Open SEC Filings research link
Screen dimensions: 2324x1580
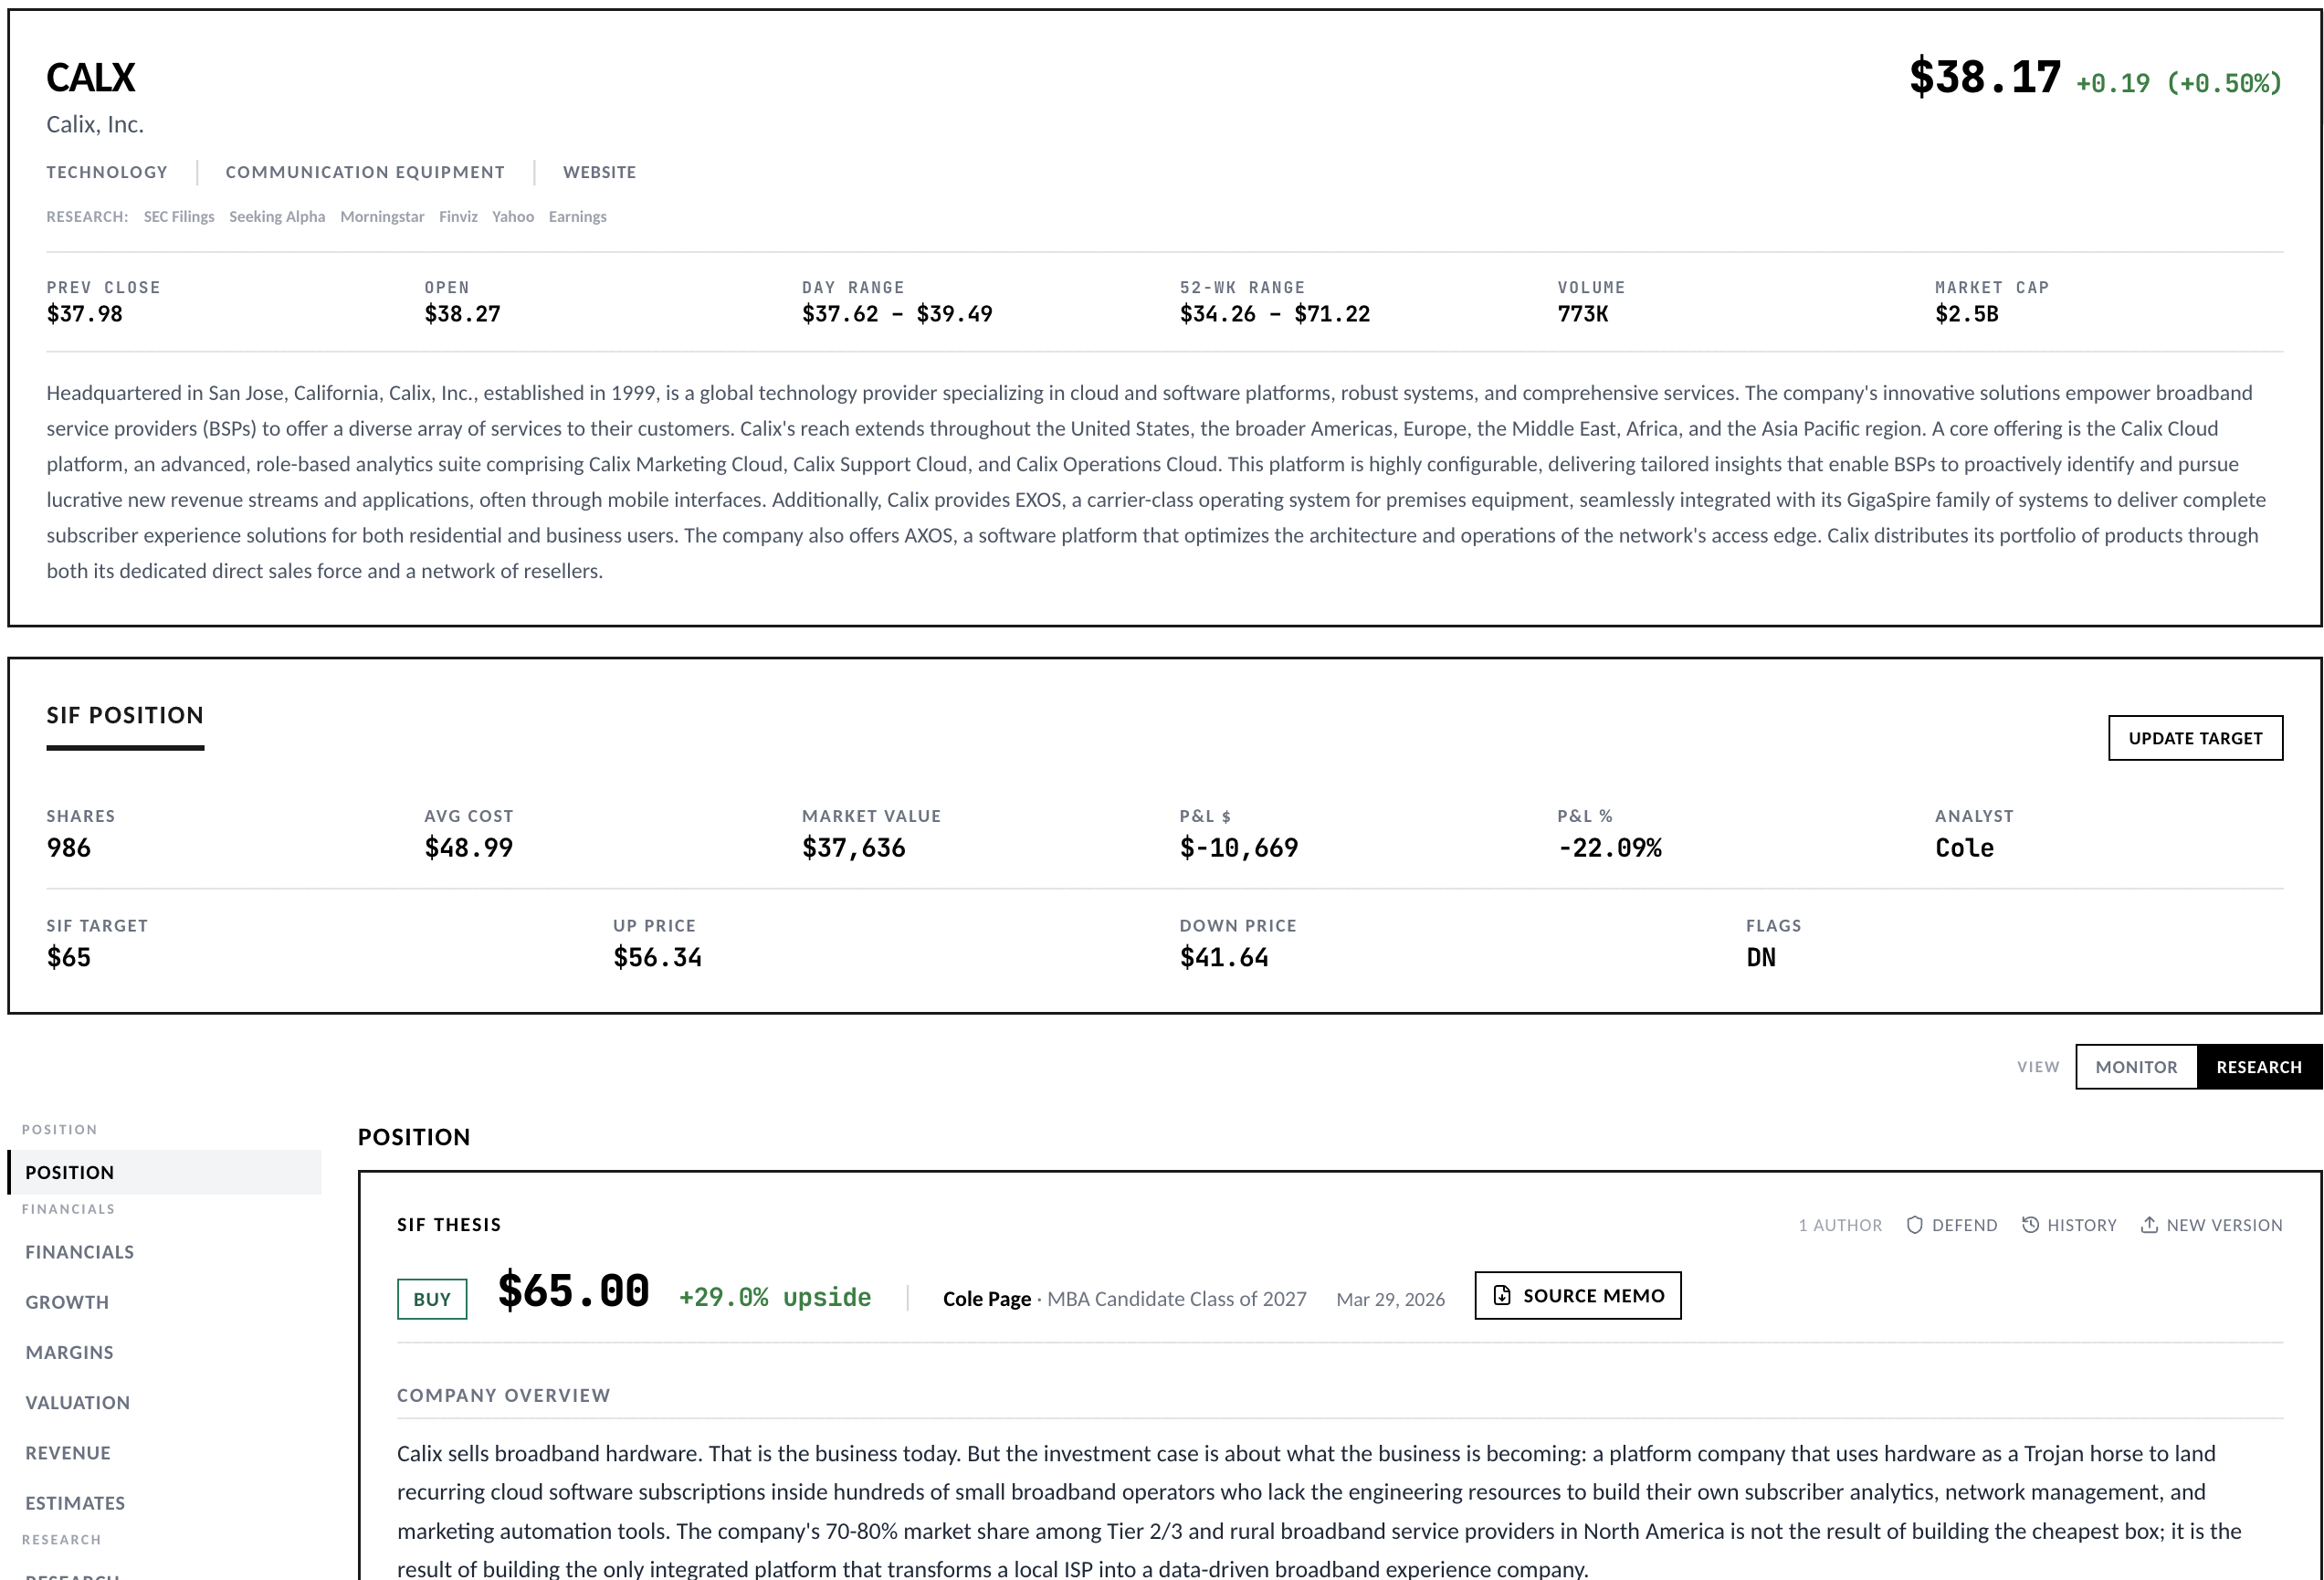179,216
